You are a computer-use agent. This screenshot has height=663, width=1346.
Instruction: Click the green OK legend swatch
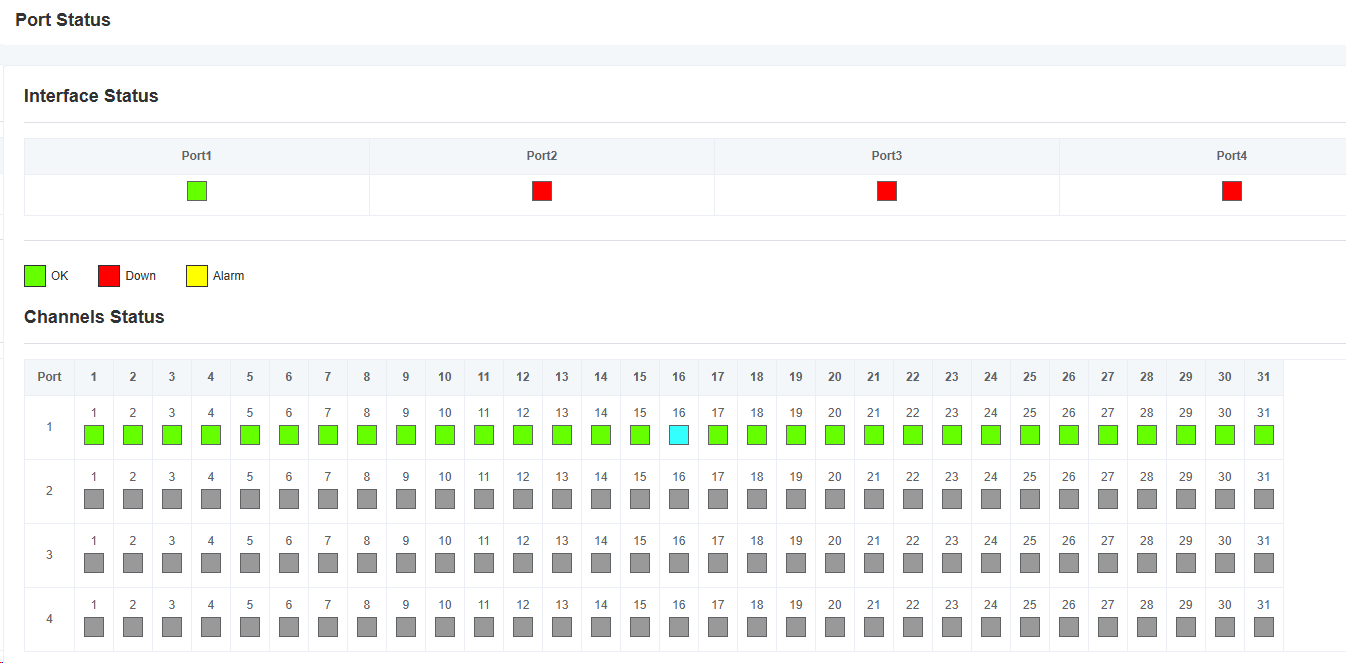pyautogui.click(x=35, y=276)
